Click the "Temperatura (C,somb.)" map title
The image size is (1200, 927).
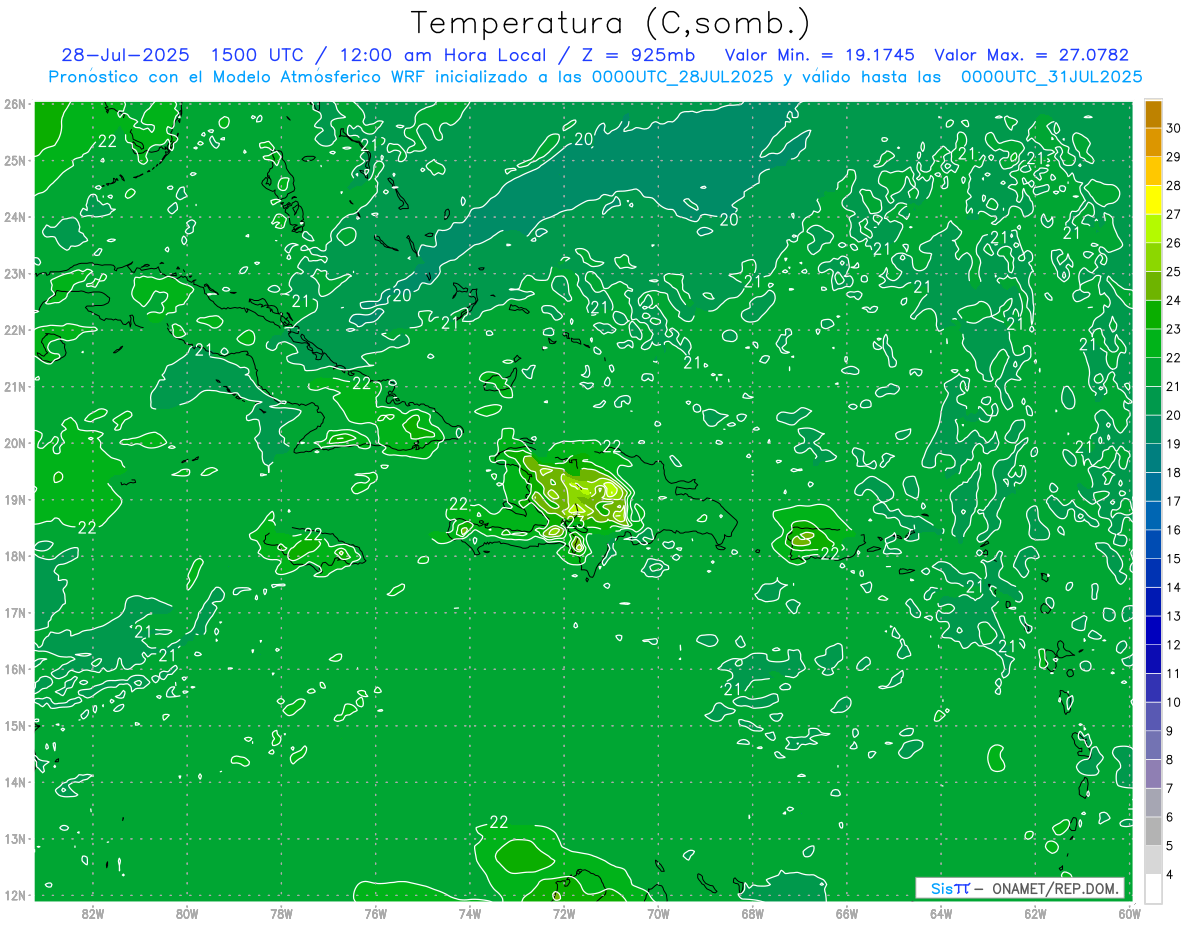[x=611, y=23]
